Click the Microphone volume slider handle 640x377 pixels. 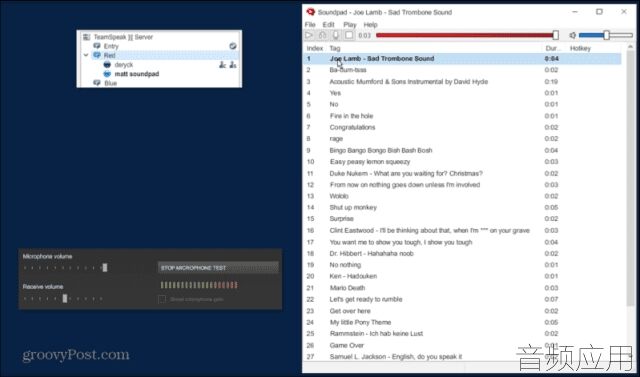[105, 268]
